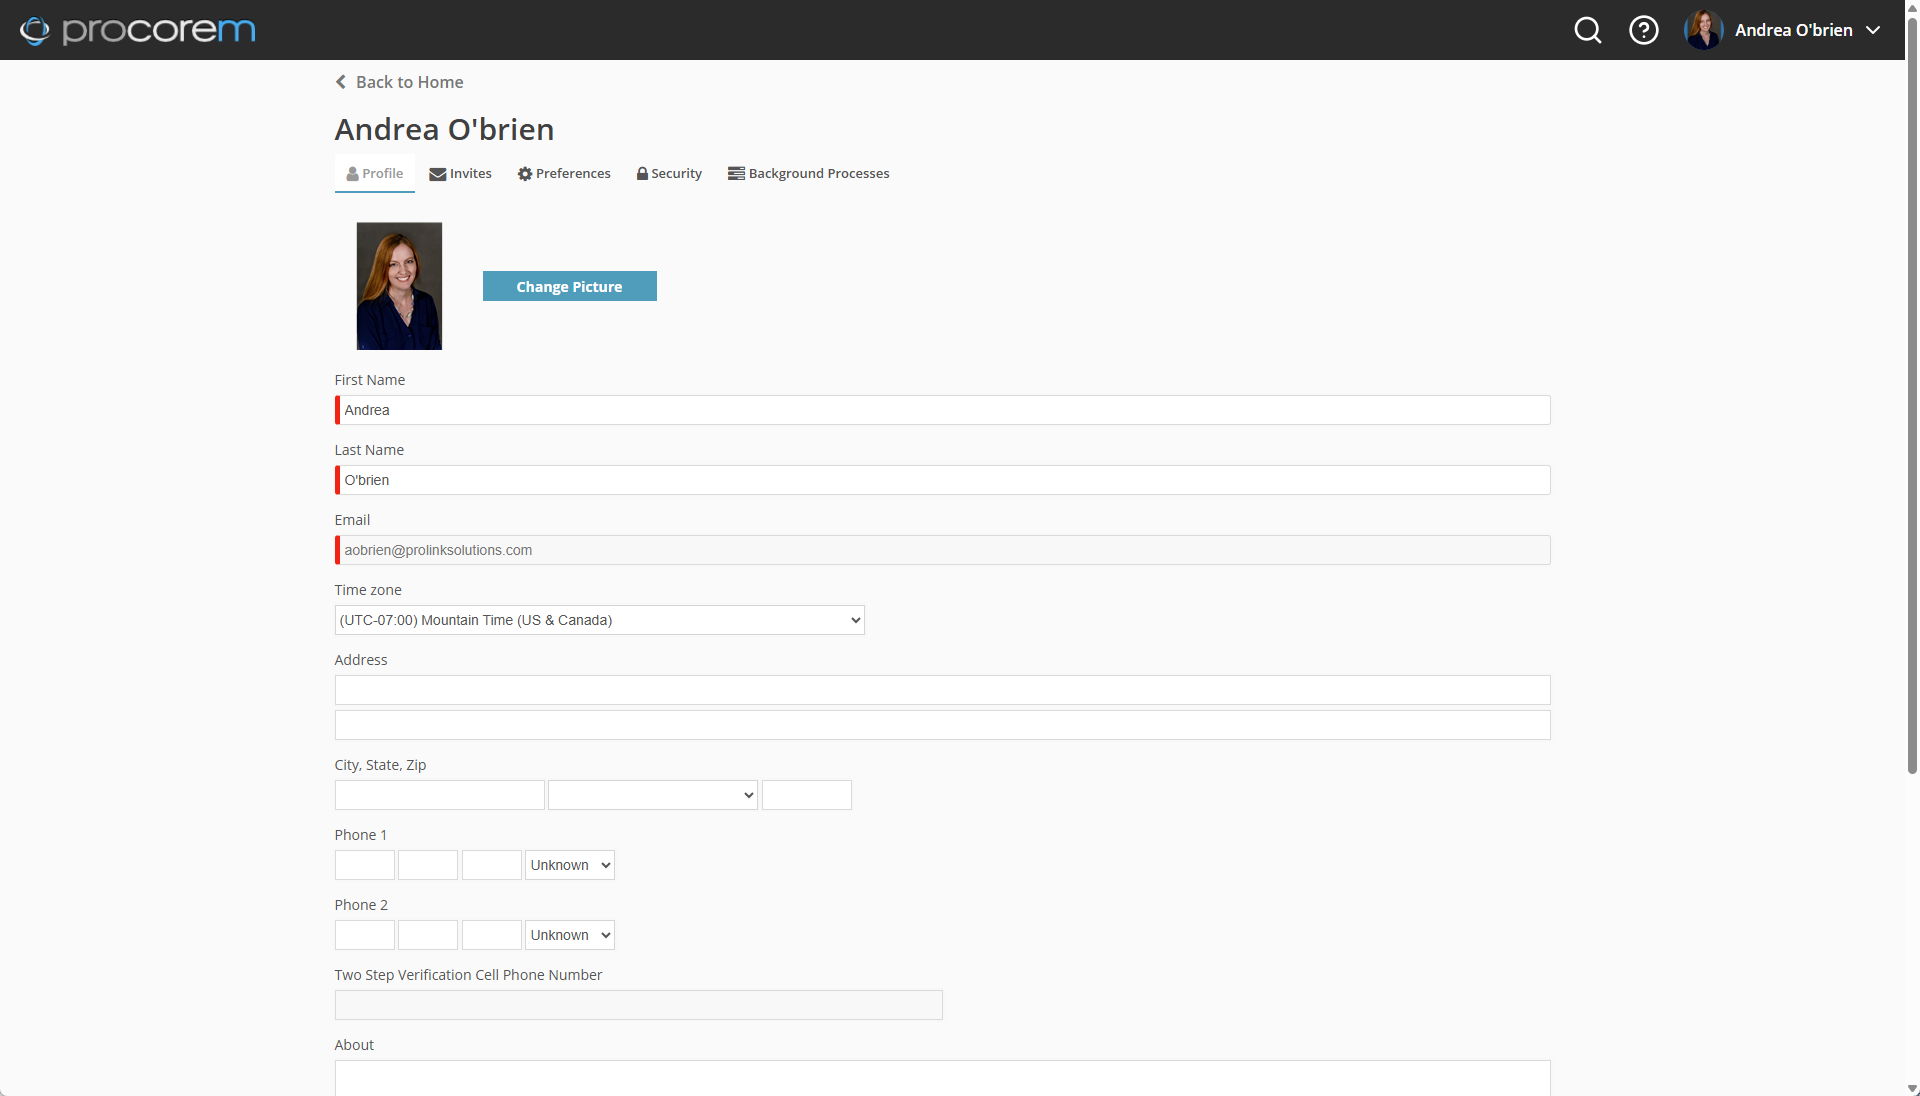Switch to the Security tab
This screenshot has width=1920, height=1096.
669,173
